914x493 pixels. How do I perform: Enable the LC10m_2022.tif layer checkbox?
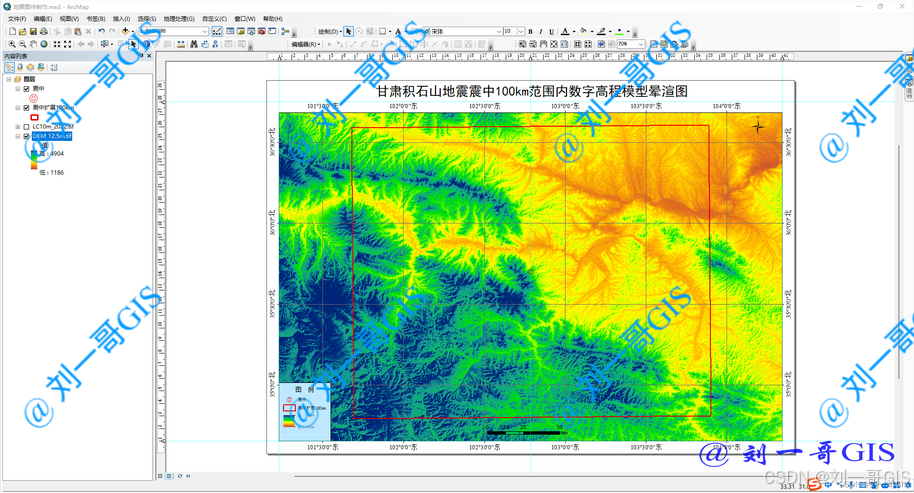26,127
